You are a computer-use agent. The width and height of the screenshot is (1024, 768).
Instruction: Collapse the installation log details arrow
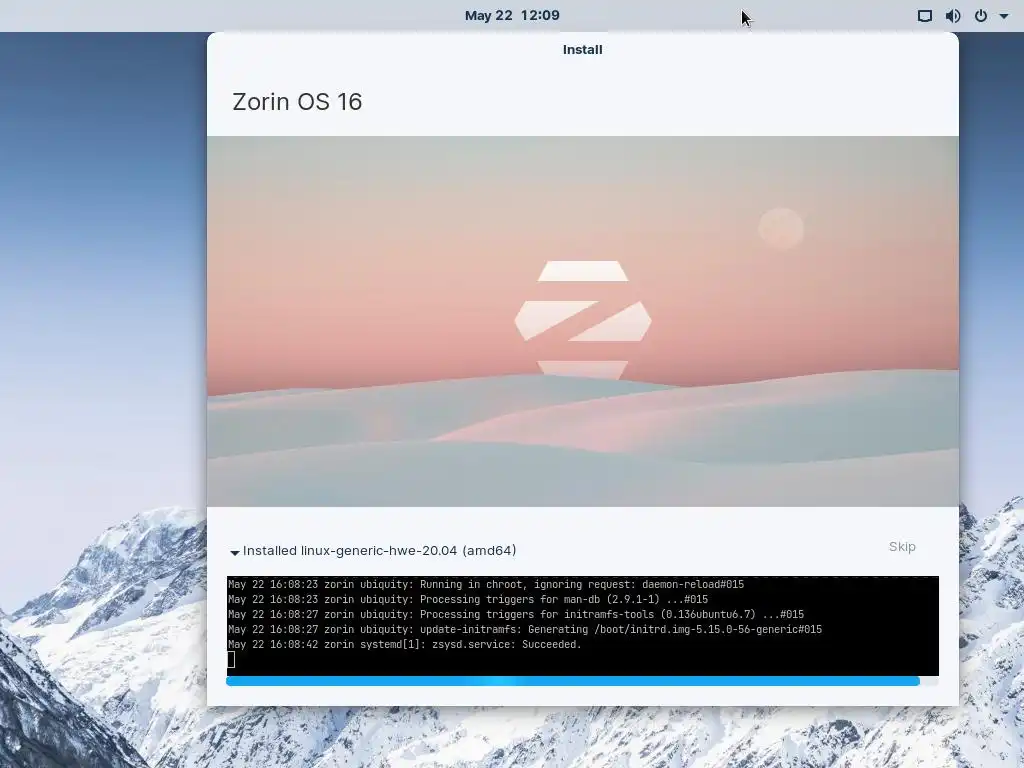[x=234, y=552]
